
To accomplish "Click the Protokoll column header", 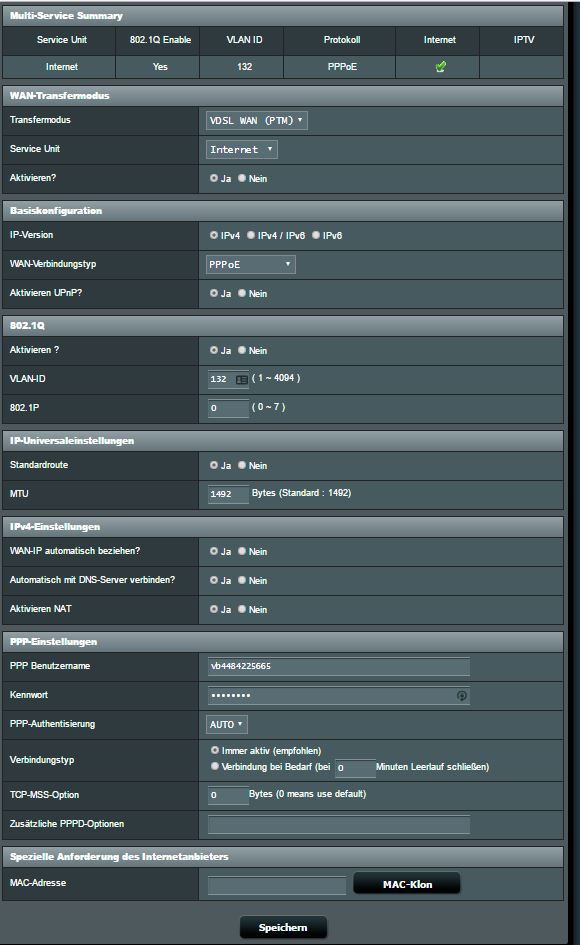I will click(x=339, y=40).
